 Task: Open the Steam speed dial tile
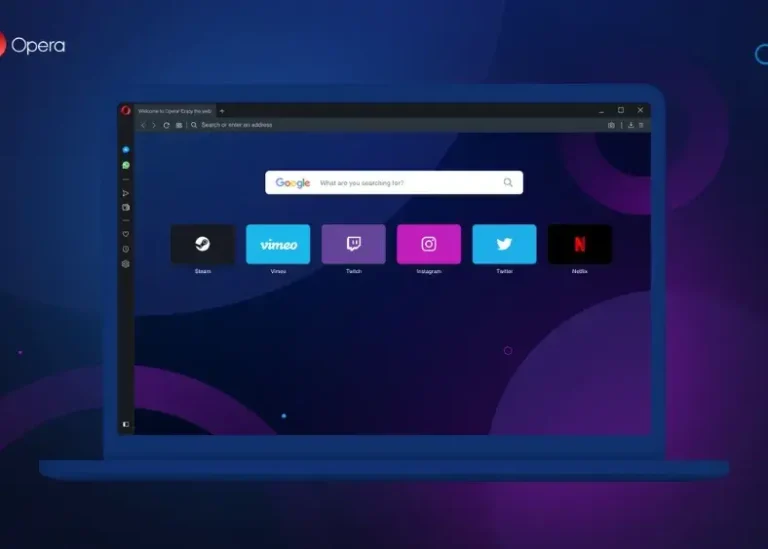tap(203, 244)
